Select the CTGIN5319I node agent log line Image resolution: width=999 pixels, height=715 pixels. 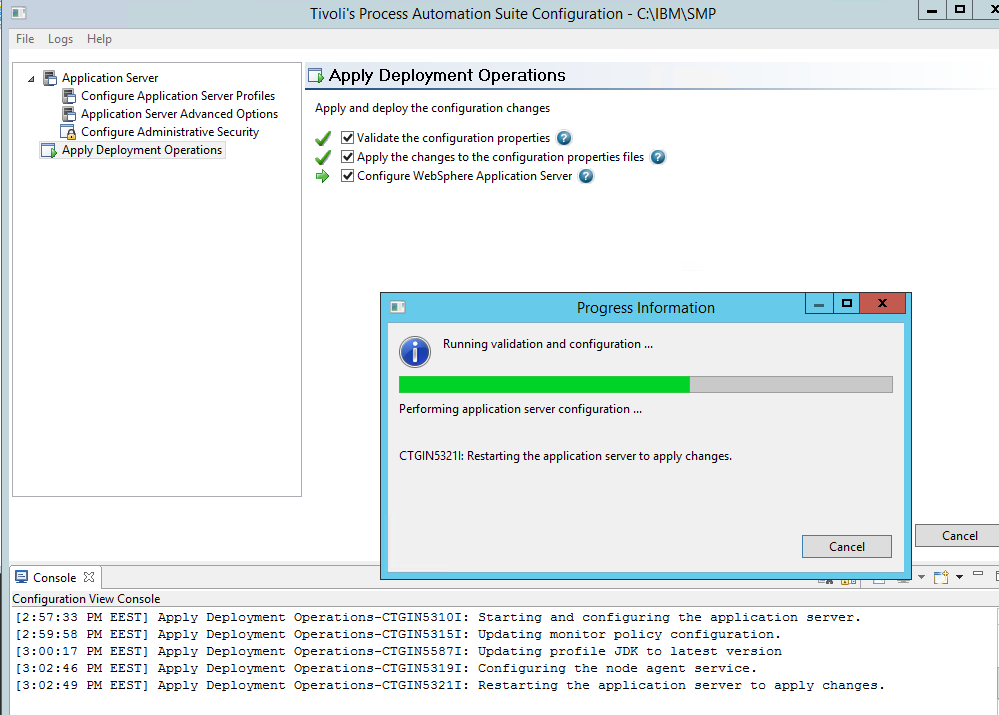(386, 668)
